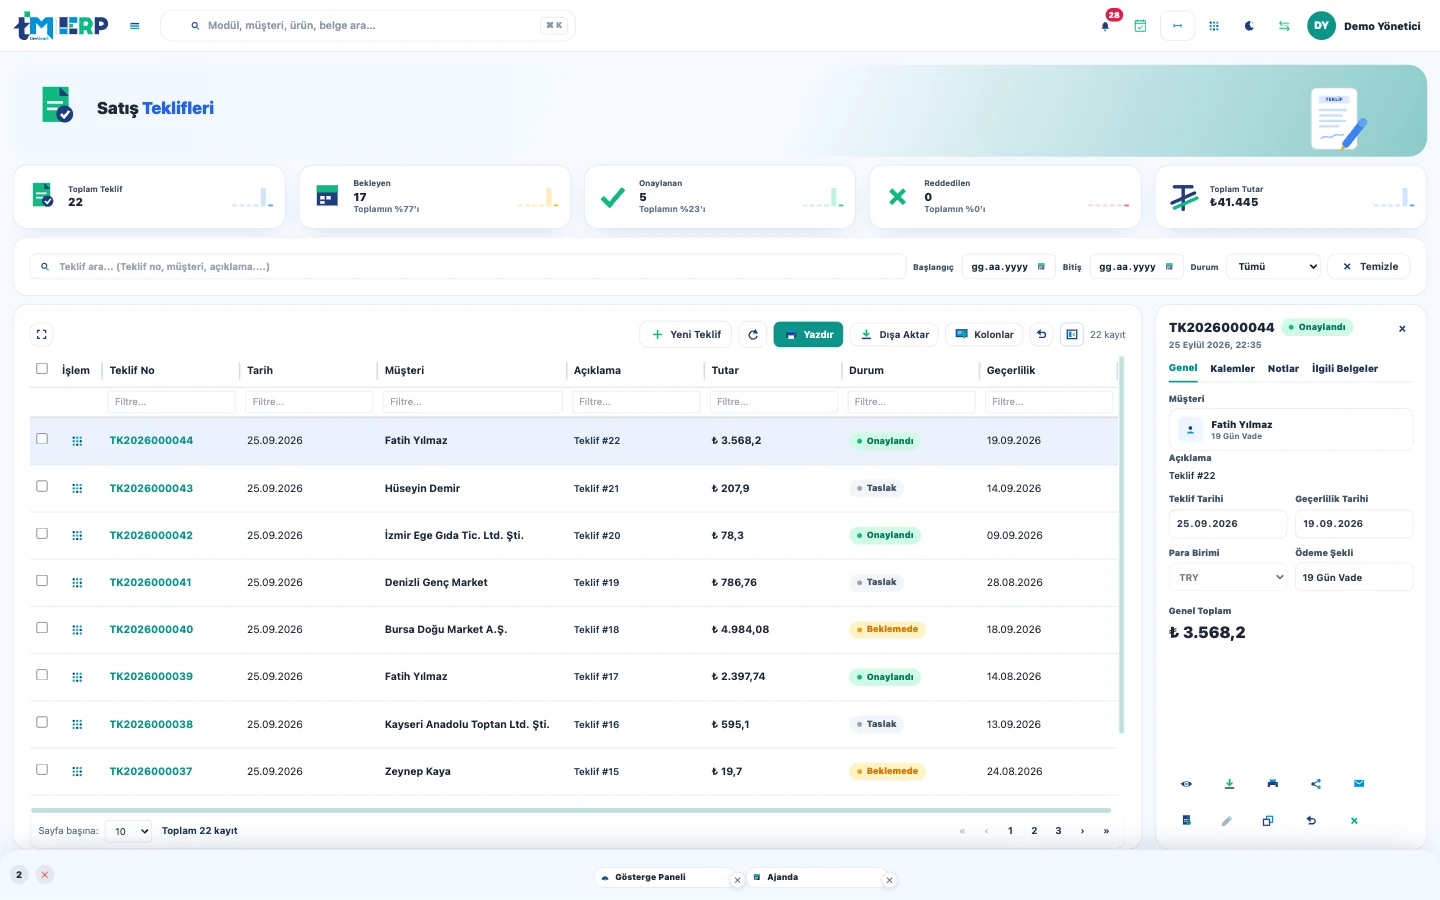Open the Durum Tümü dropdown
Screen dimensions: 1440x900
point(1275,267)
